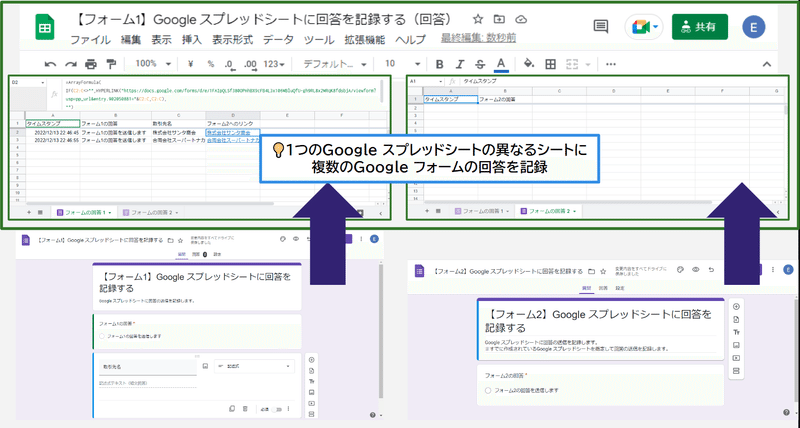Image resolution: width=800 pixels, height=428 pixels.
Task: Select sheet tab フォームの回答 1 in left sheet
Action: pos(84,212)
